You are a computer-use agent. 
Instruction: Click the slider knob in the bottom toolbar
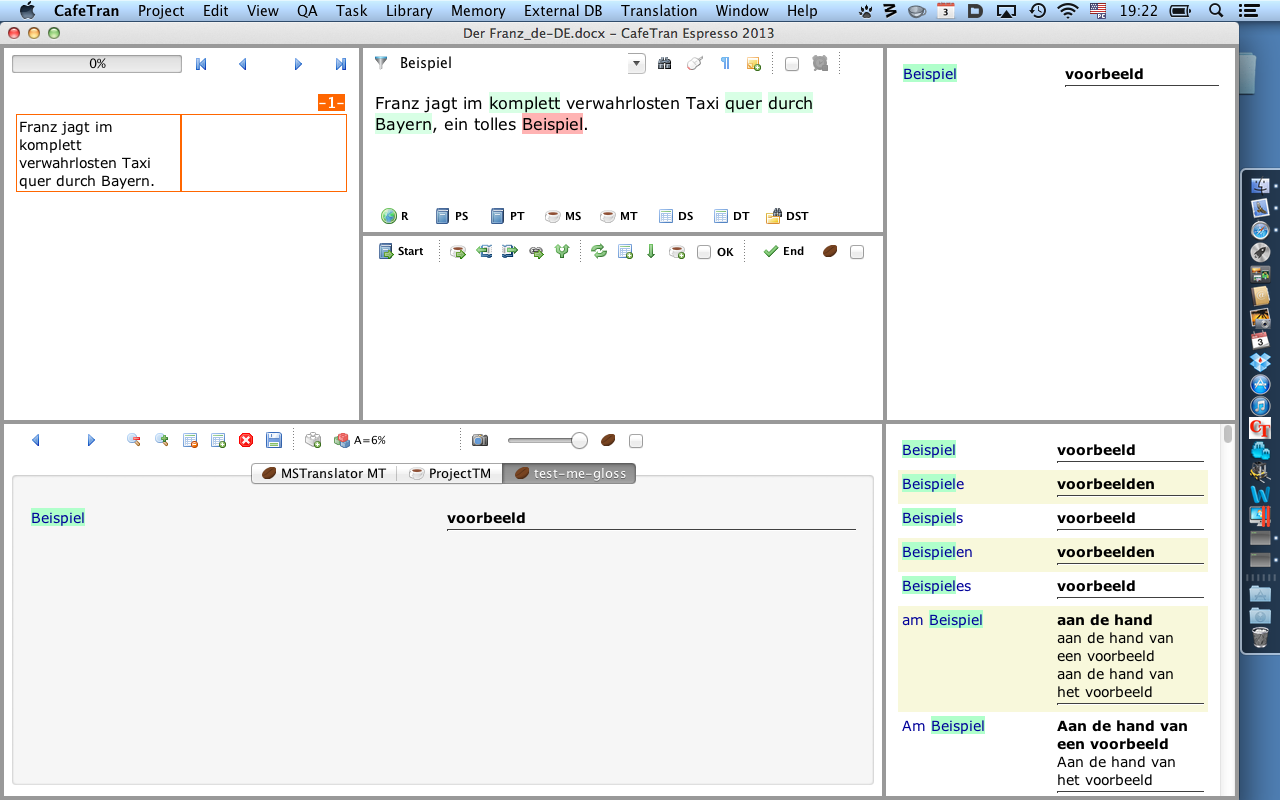[x=579, y=440]
